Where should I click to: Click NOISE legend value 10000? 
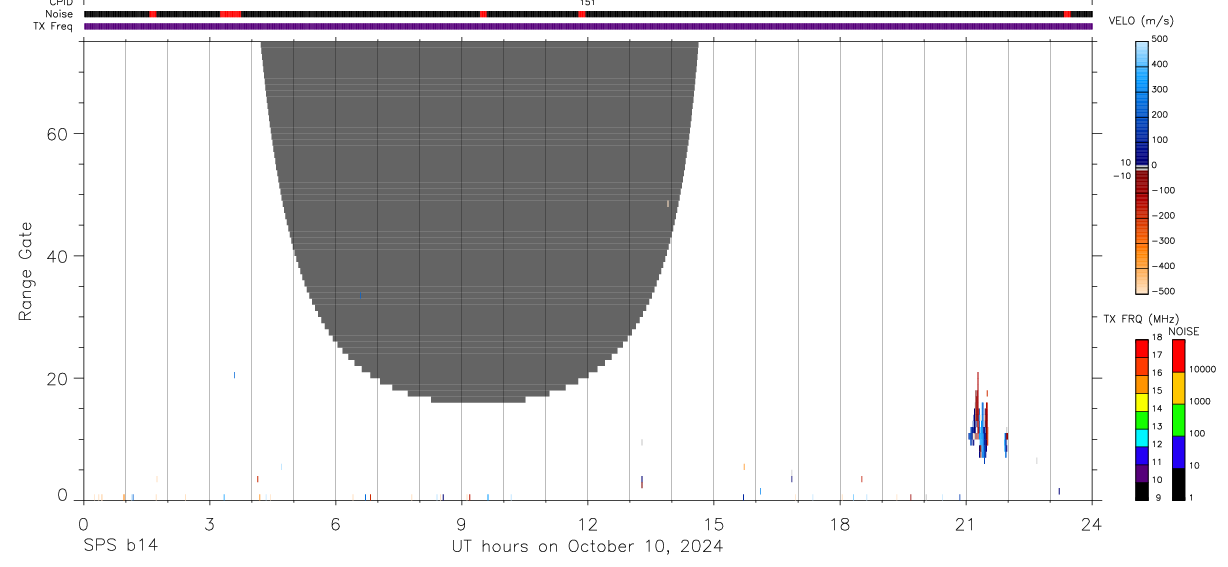pyautogui.click(x=1201, y=369)
